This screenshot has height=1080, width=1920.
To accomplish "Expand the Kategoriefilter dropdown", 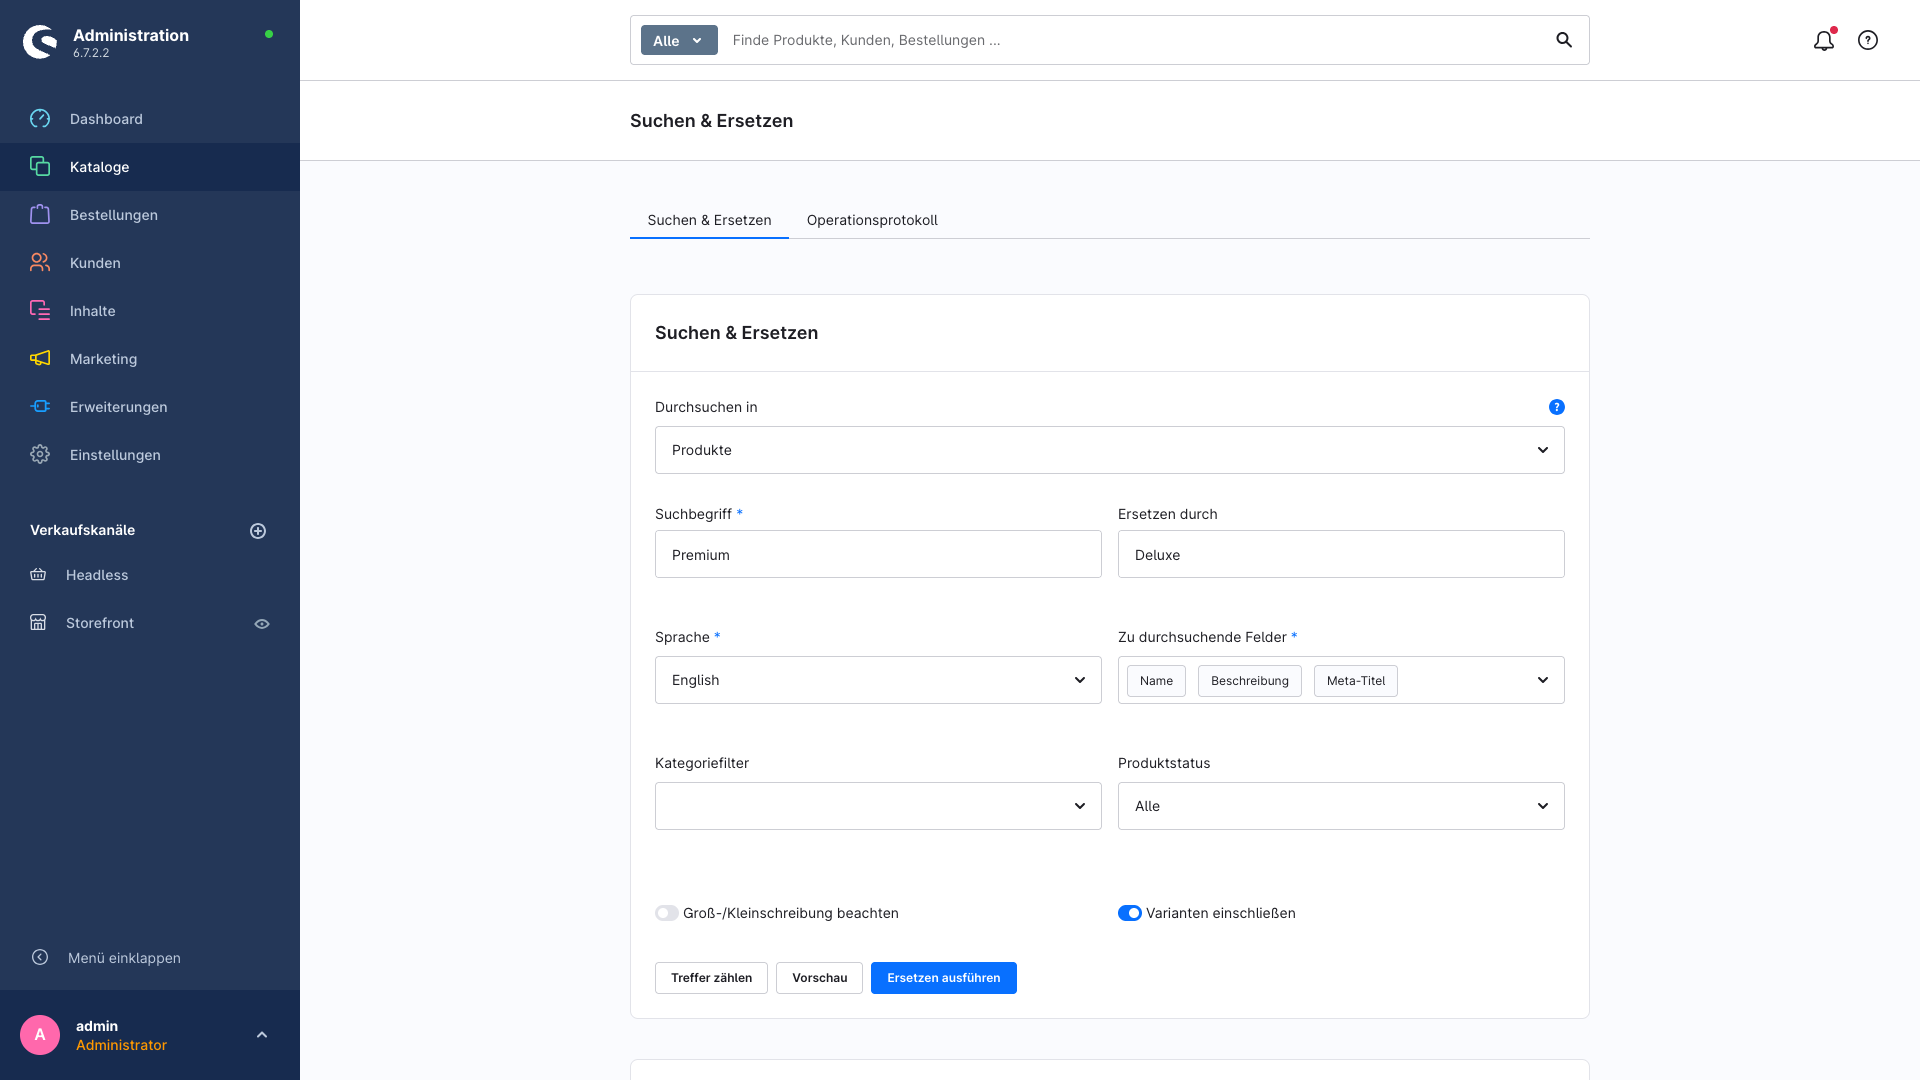I will tap(878, 806).
